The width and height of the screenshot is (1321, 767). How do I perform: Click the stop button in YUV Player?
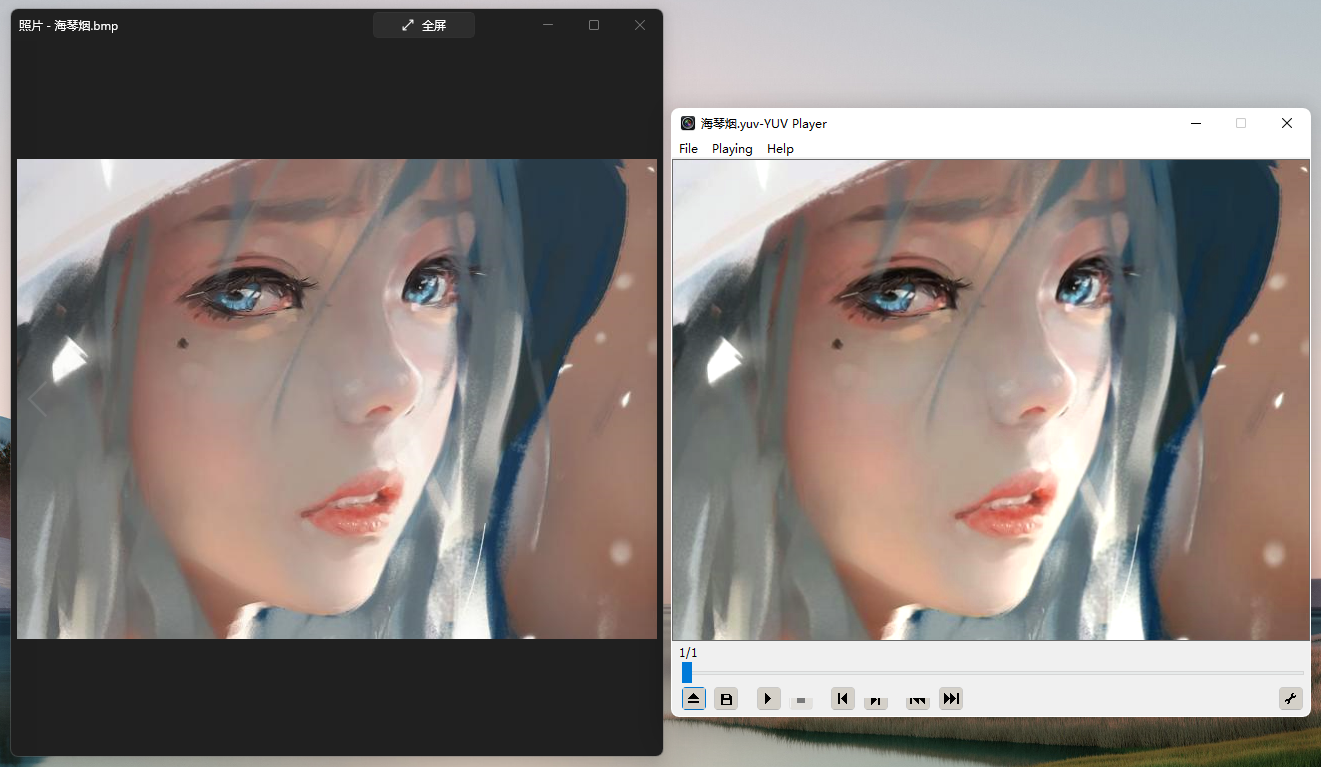pos(801,701)
